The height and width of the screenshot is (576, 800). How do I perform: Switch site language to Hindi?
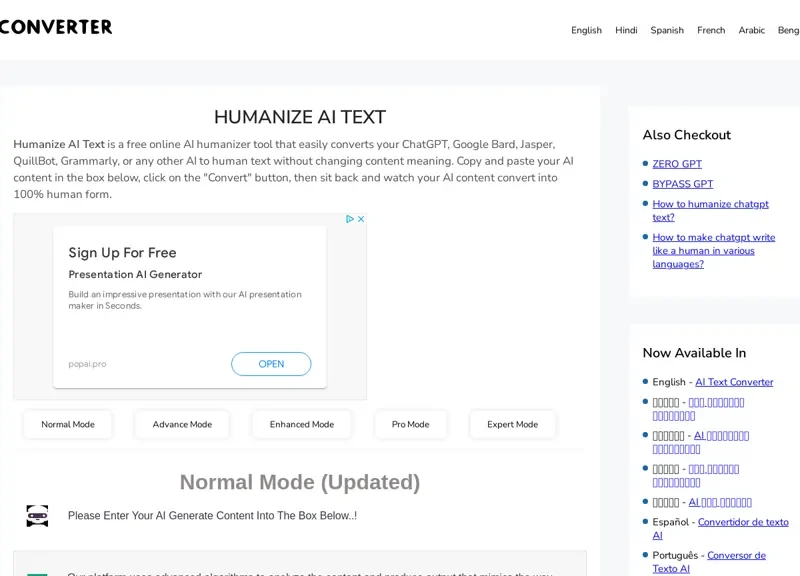coord(626,30)
